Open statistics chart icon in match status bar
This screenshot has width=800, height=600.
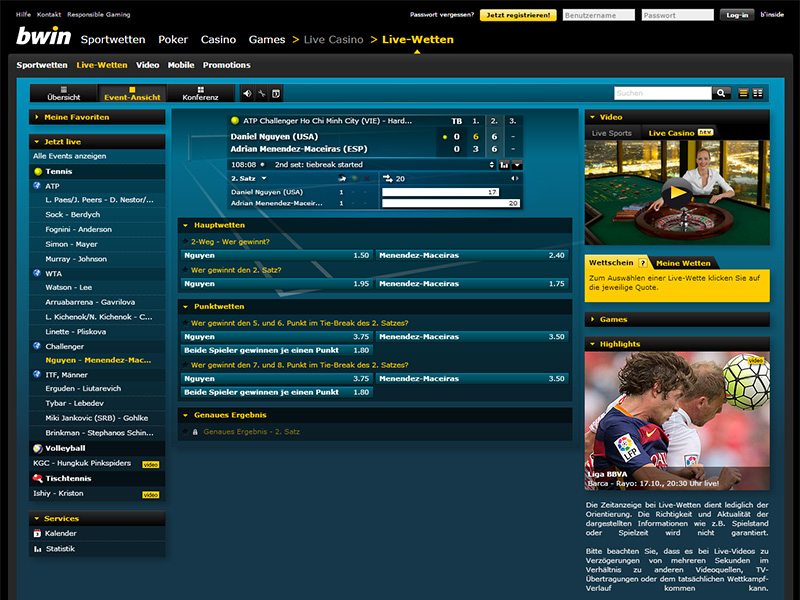point(504,165)
